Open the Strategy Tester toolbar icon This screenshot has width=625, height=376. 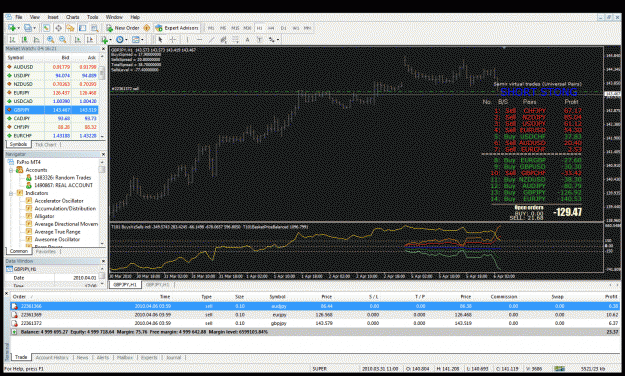click(x=94, y=28)
